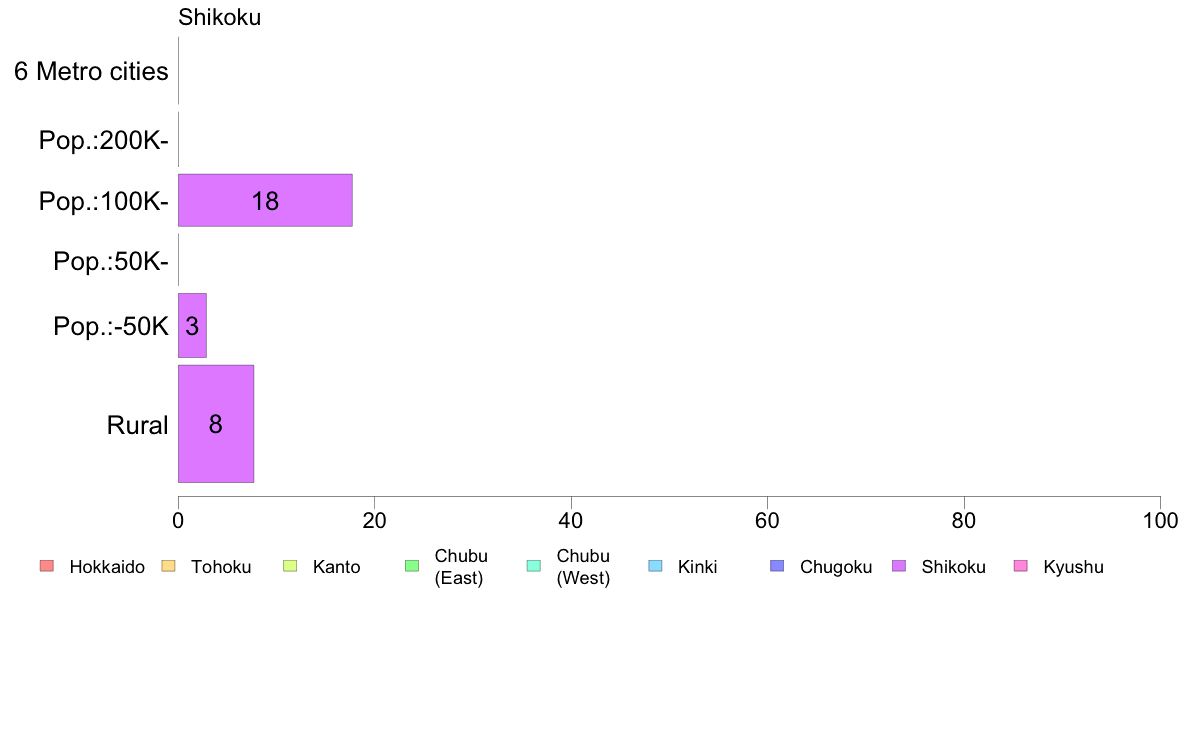The width and height of the screenshot is (1188, 736).
Task: Click the Kinki legend color swatch
Action: (x=655, y=566)
